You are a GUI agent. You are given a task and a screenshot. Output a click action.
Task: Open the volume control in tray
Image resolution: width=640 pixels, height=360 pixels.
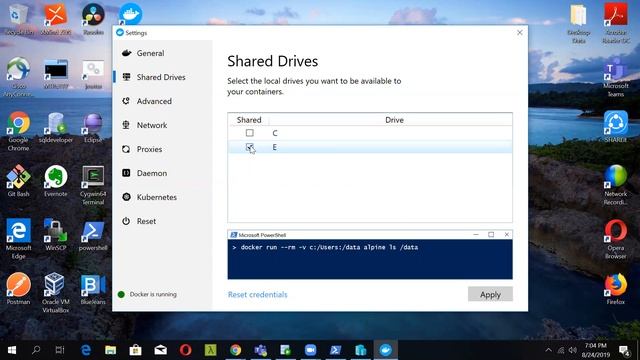[573, 350]
